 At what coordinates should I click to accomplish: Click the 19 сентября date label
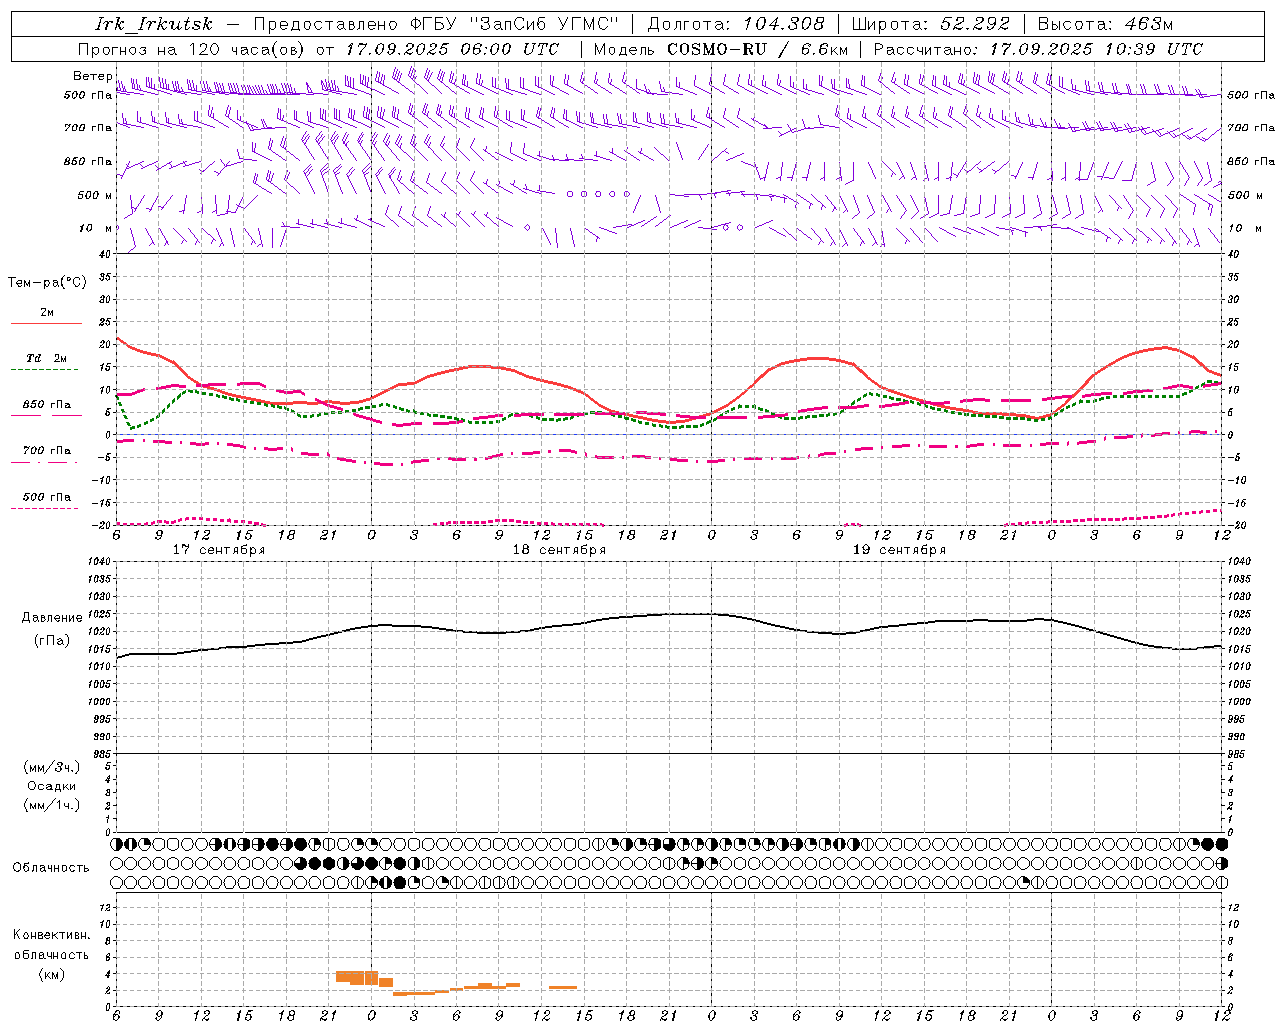pos(899,549)
